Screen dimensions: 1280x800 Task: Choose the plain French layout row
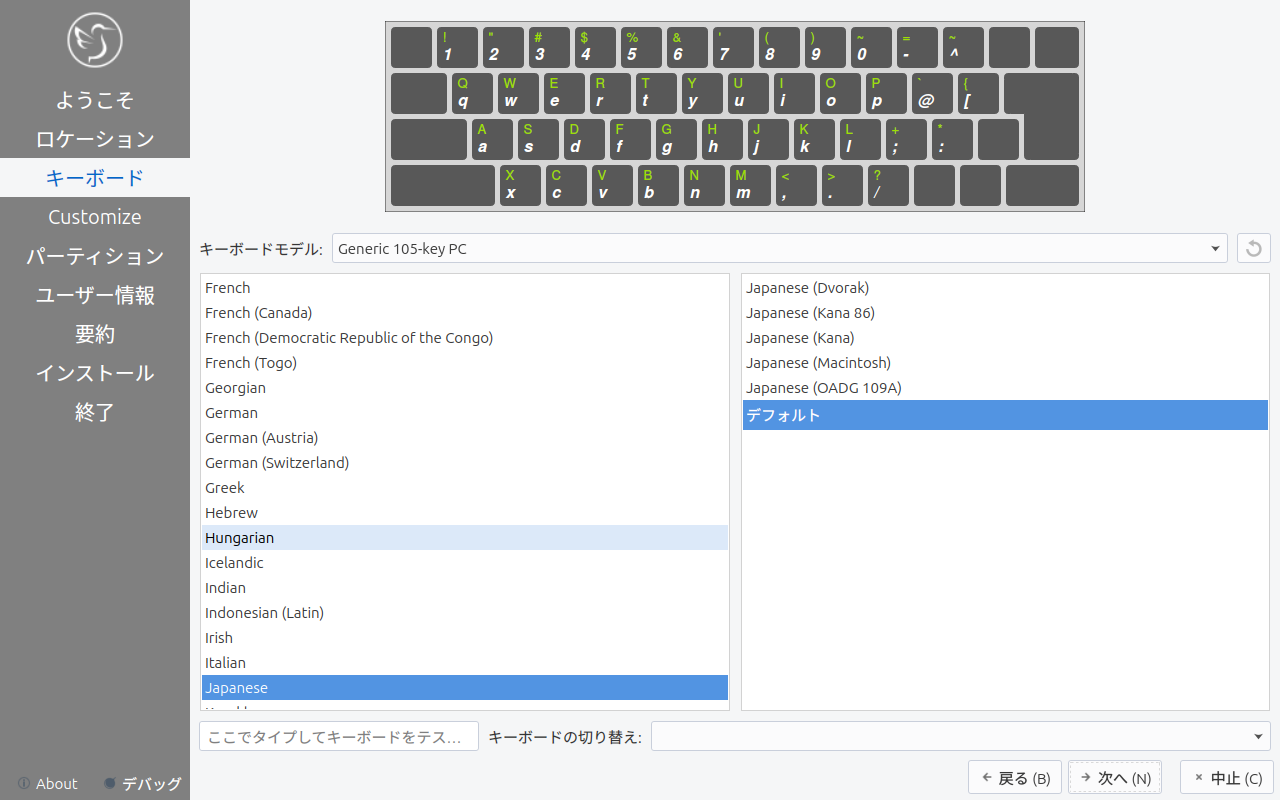[465, 288]
